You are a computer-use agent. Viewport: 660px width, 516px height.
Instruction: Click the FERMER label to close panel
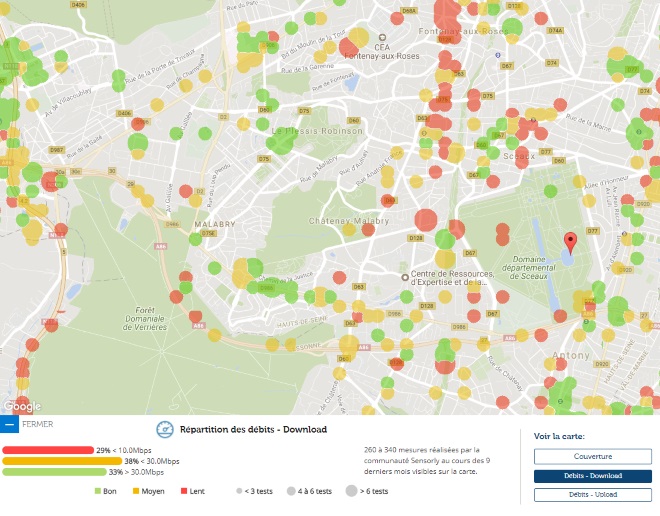36,424
